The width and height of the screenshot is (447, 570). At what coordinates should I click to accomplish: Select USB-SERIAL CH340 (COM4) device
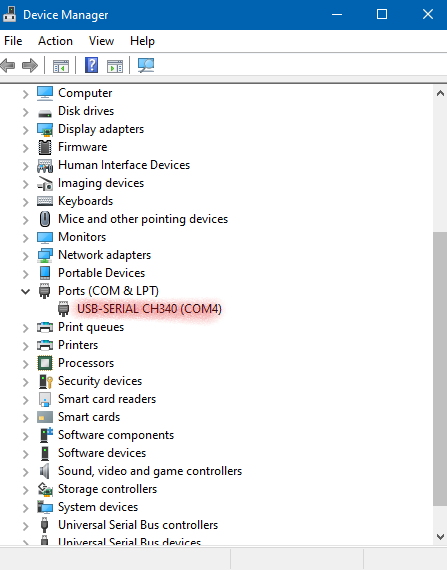[x=149, y=309]
